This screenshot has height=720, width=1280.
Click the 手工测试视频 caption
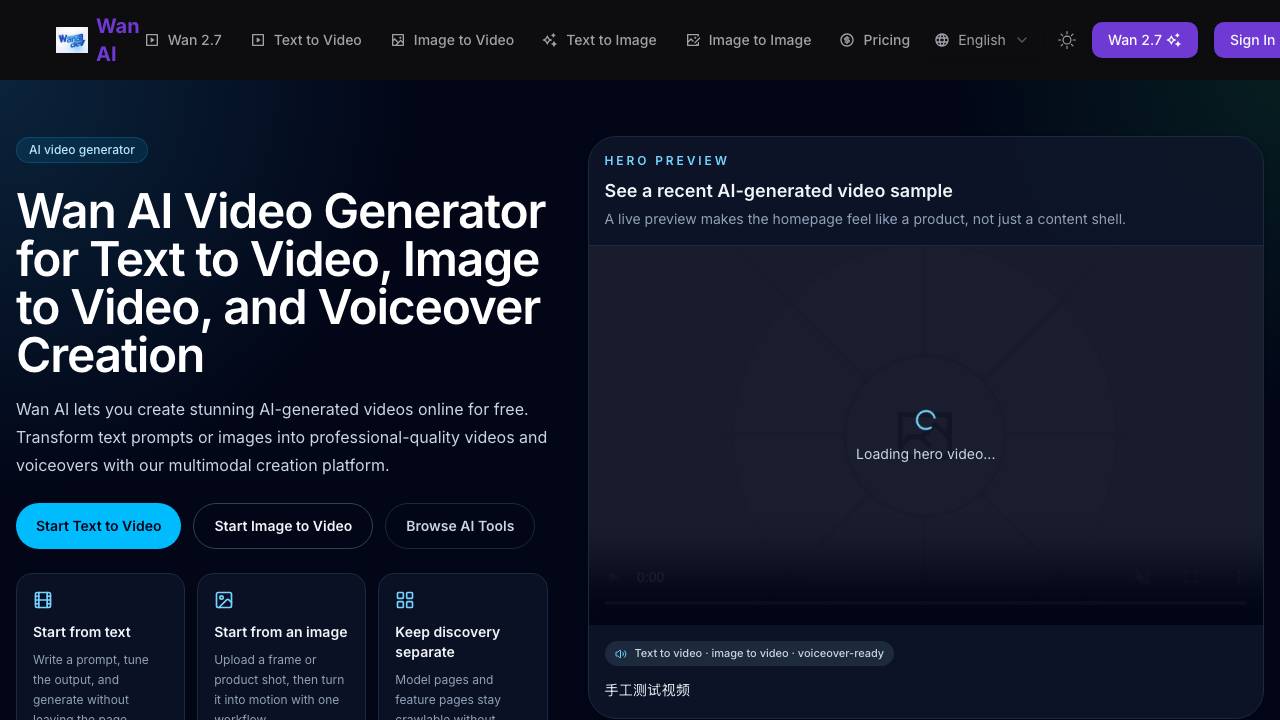tap(647, 690)
